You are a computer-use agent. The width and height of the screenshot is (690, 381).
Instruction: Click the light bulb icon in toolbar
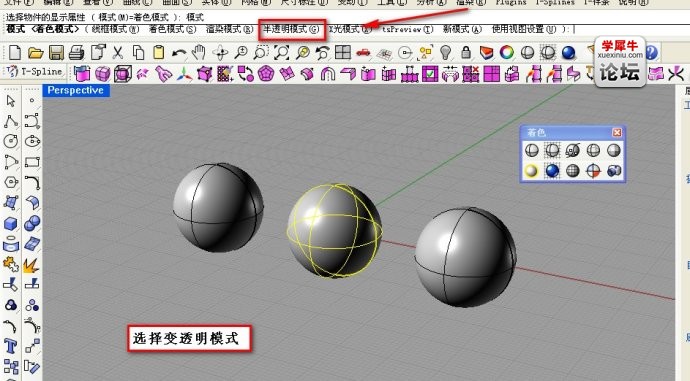click(x=446, y=53)
